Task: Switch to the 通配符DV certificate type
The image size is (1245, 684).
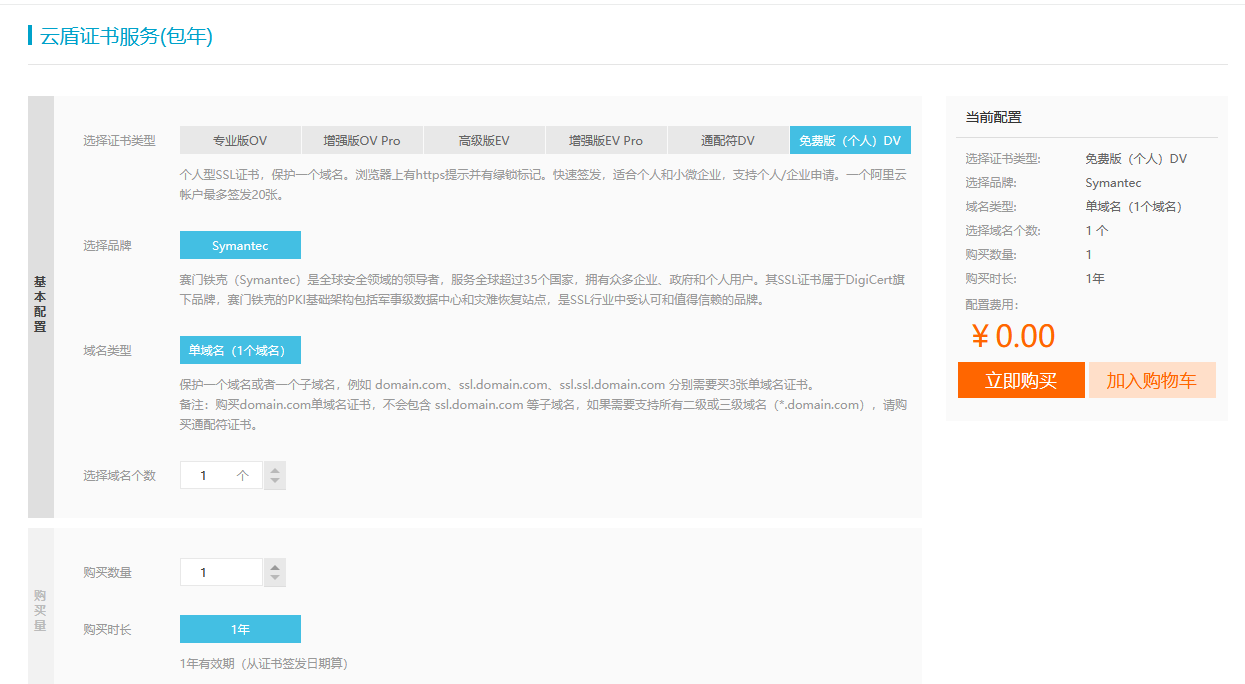Action: coord(728,140)
